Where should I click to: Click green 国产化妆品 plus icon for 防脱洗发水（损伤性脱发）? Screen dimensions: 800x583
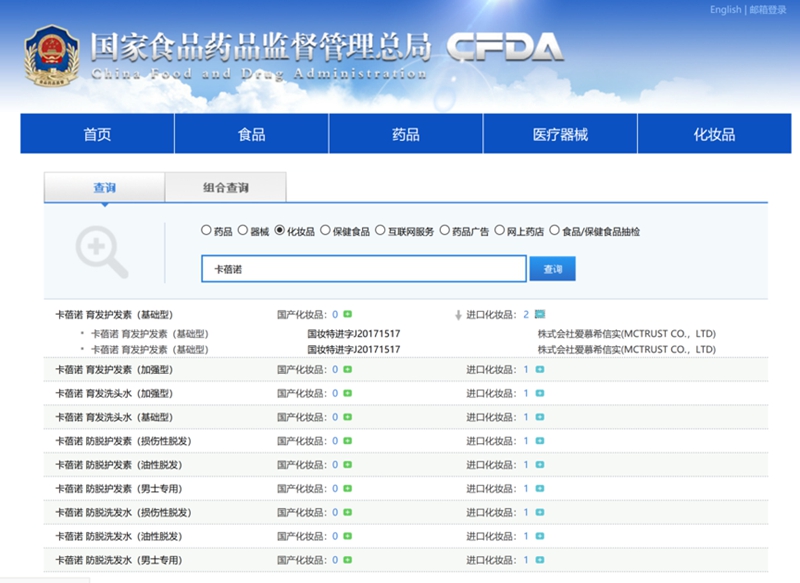click(x=347, y=512)
